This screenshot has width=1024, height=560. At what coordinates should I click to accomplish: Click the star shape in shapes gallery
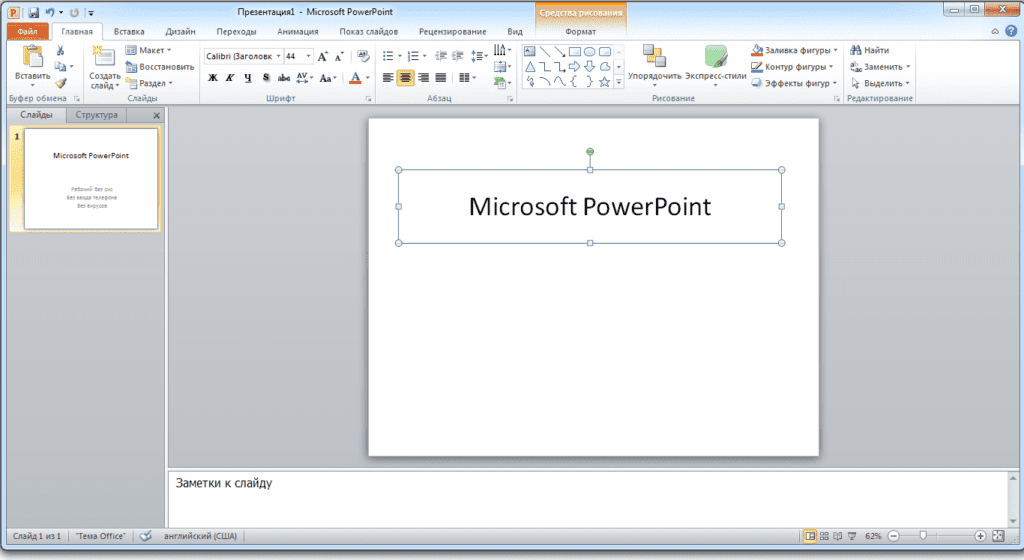(604, 82)
